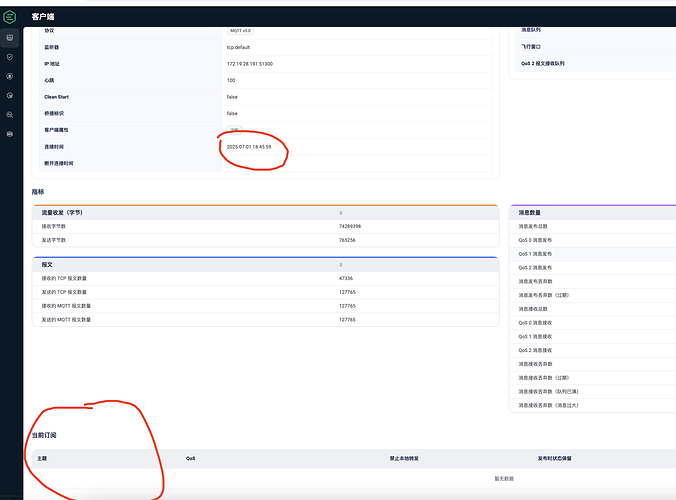Click the QoS 2 消息发布 row
This screenshot has height=500, width=676.
(592, 268)
